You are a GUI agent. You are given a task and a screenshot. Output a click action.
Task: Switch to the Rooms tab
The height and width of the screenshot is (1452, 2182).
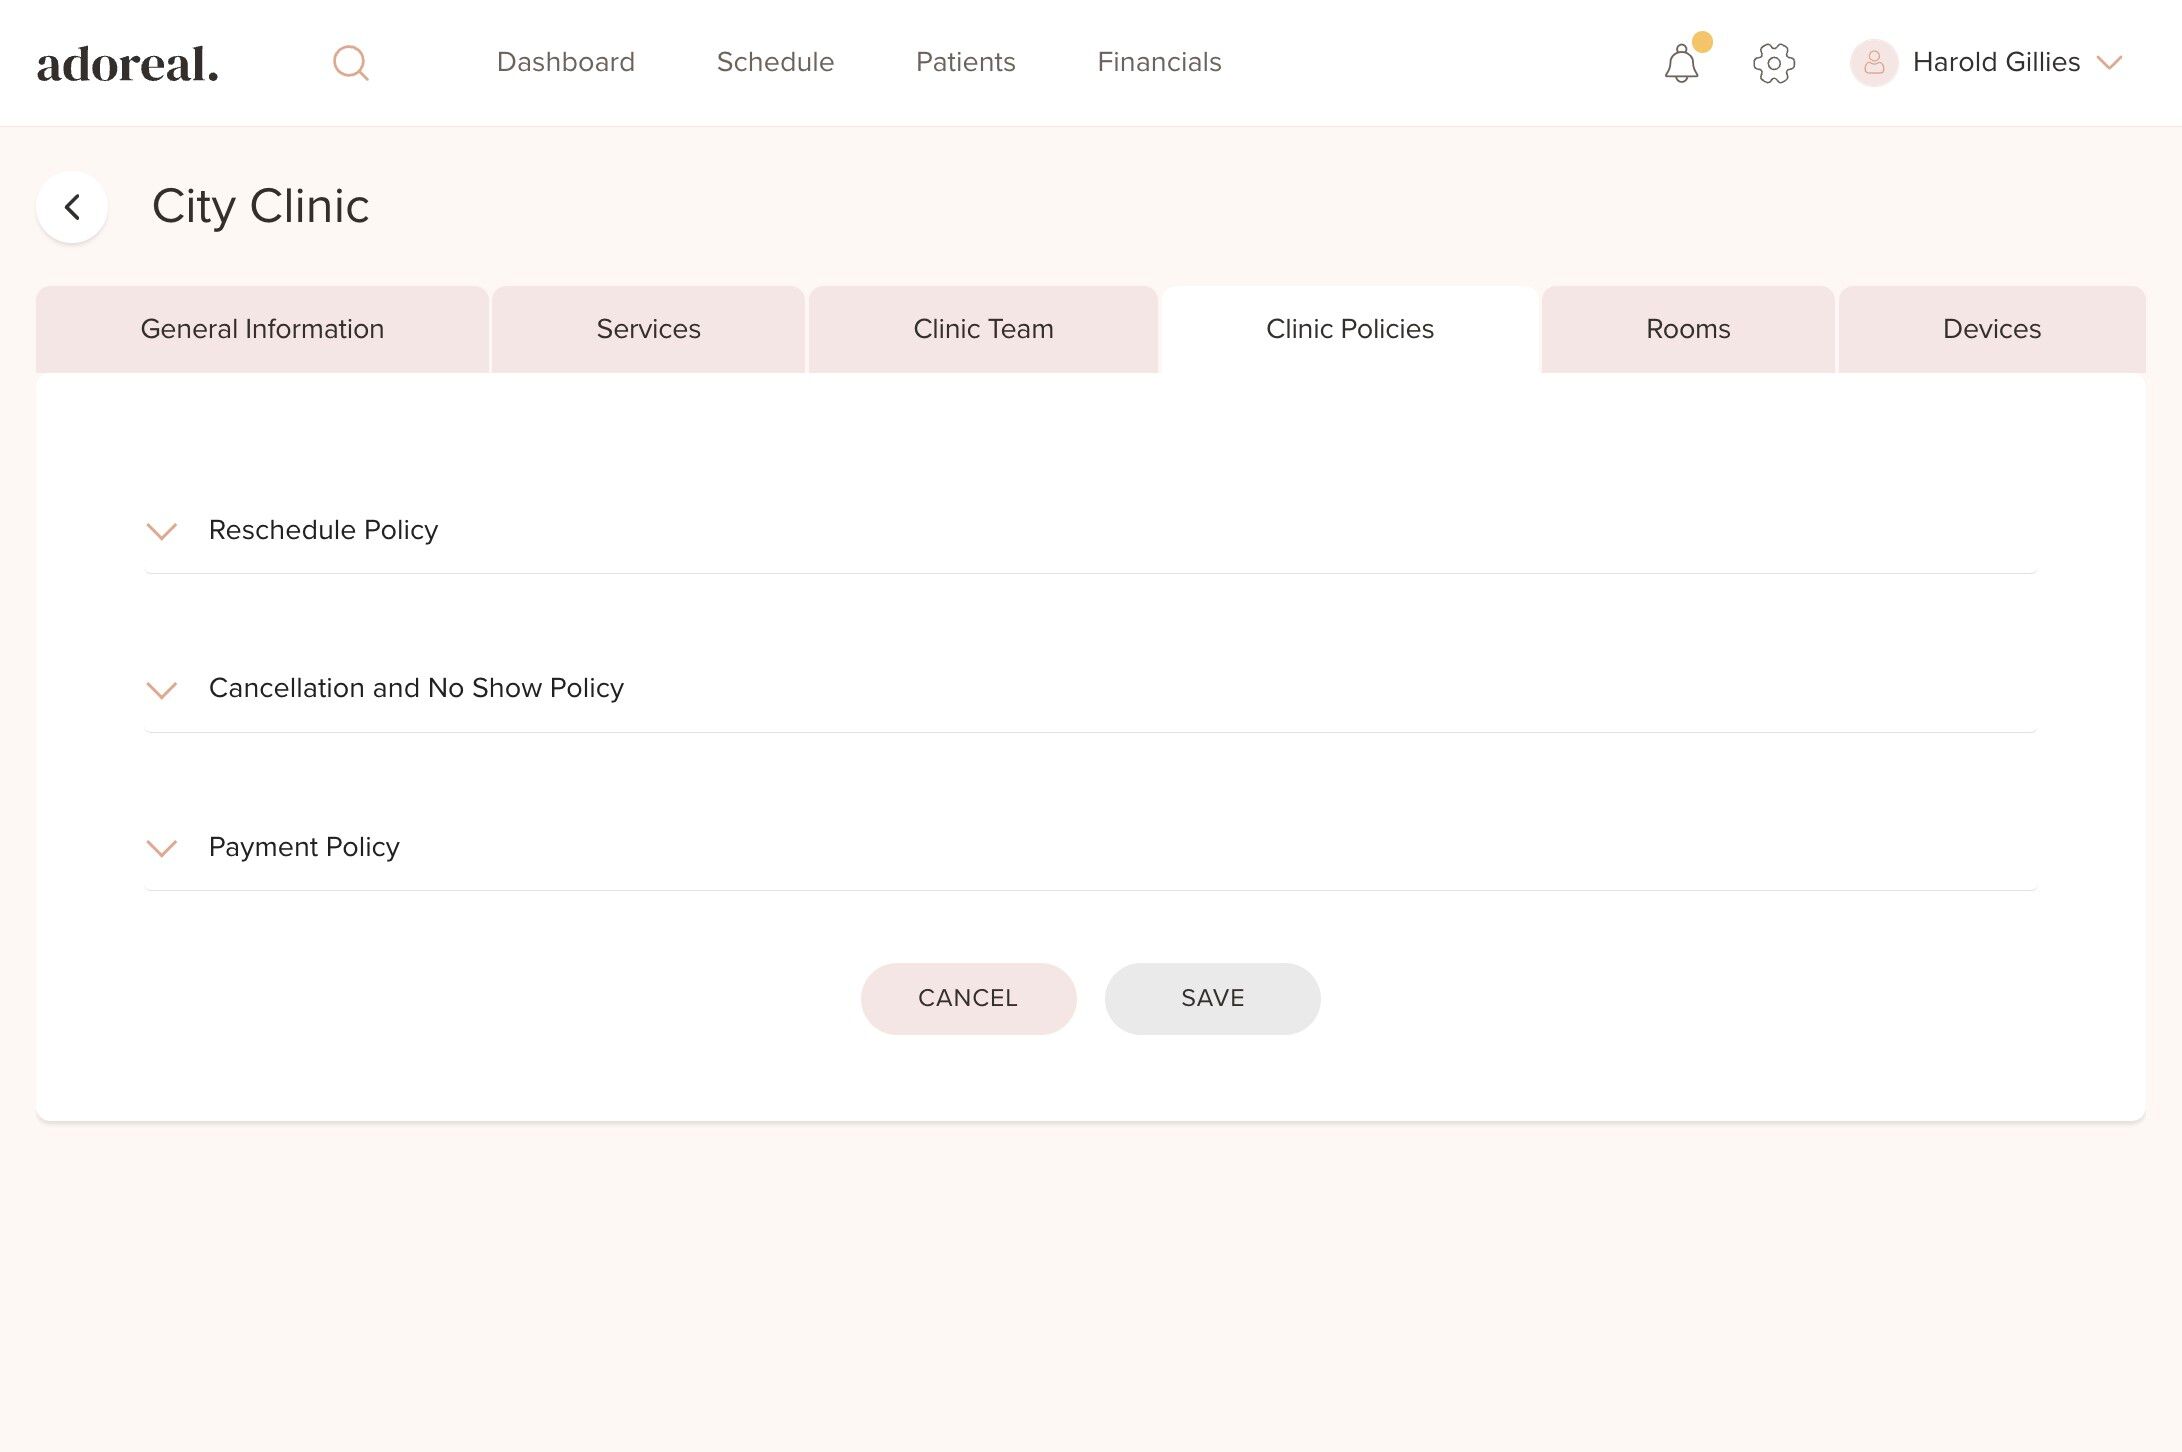1687,329
